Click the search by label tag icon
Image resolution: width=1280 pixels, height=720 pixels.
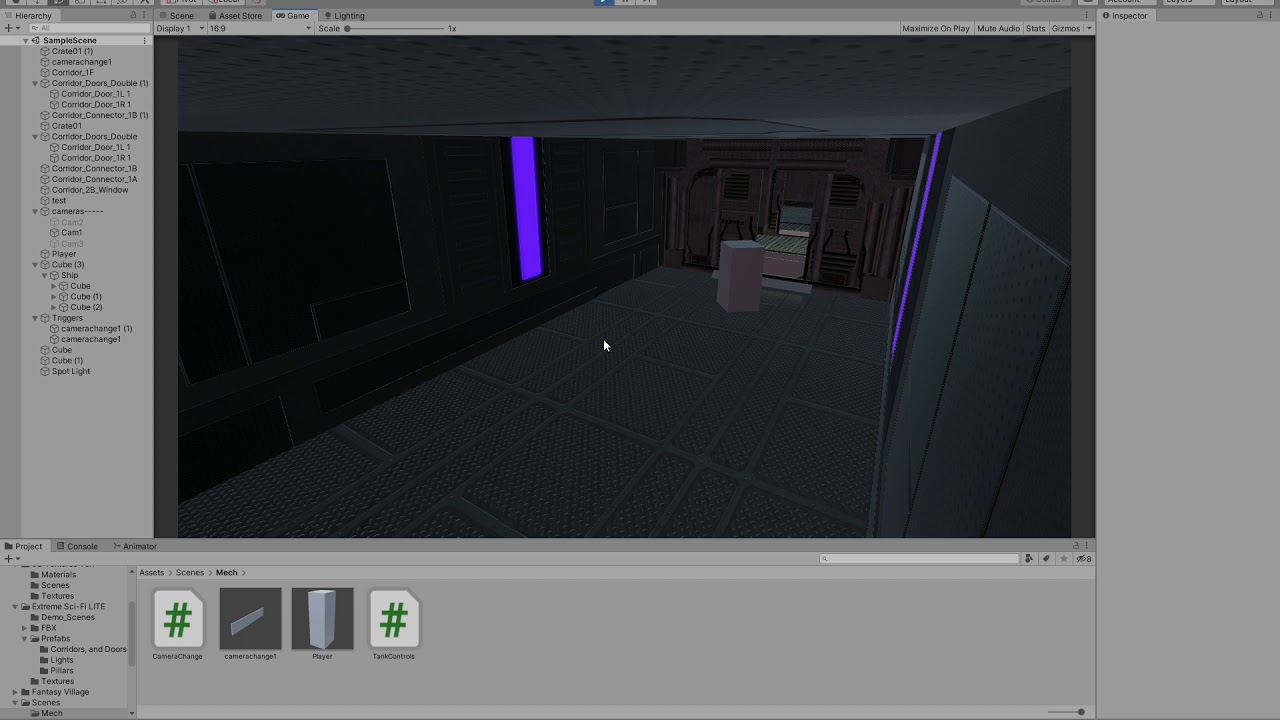pos(1046,559)
